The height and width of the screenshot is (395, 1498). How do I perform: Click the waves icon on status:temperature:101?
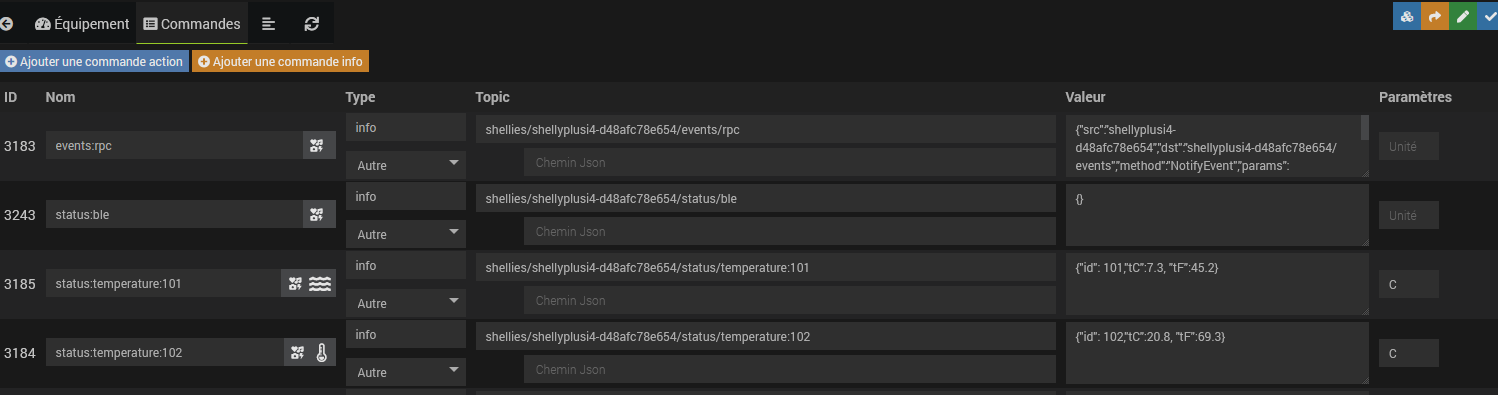point(320,284)
